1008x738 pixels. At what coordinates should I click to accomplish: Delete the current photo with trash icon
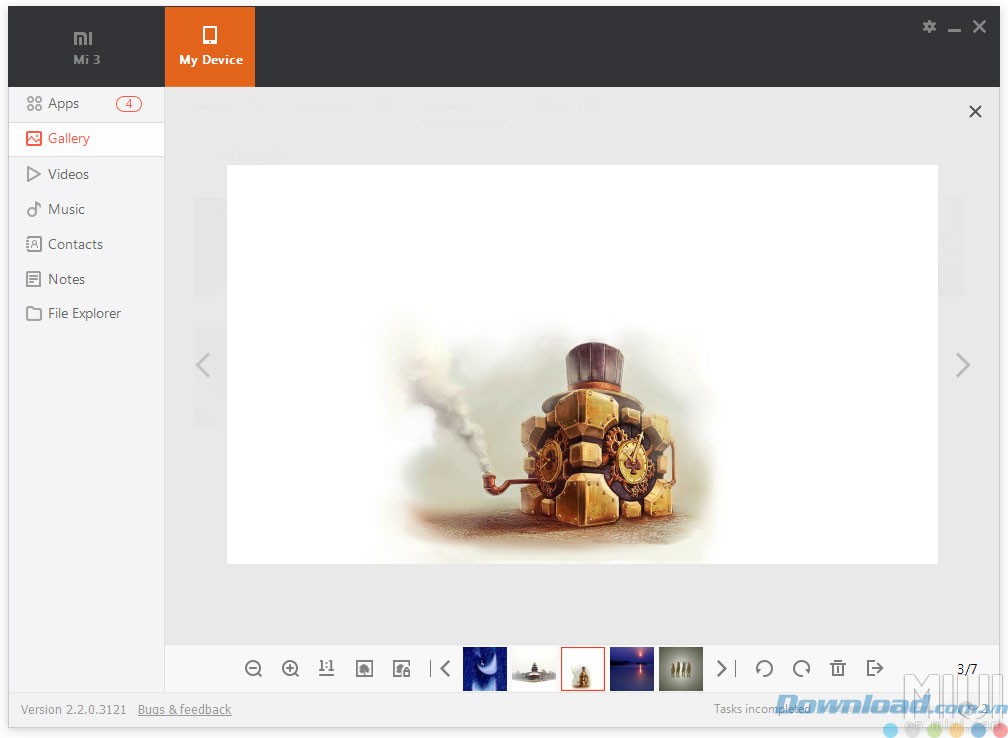[838, 669]
